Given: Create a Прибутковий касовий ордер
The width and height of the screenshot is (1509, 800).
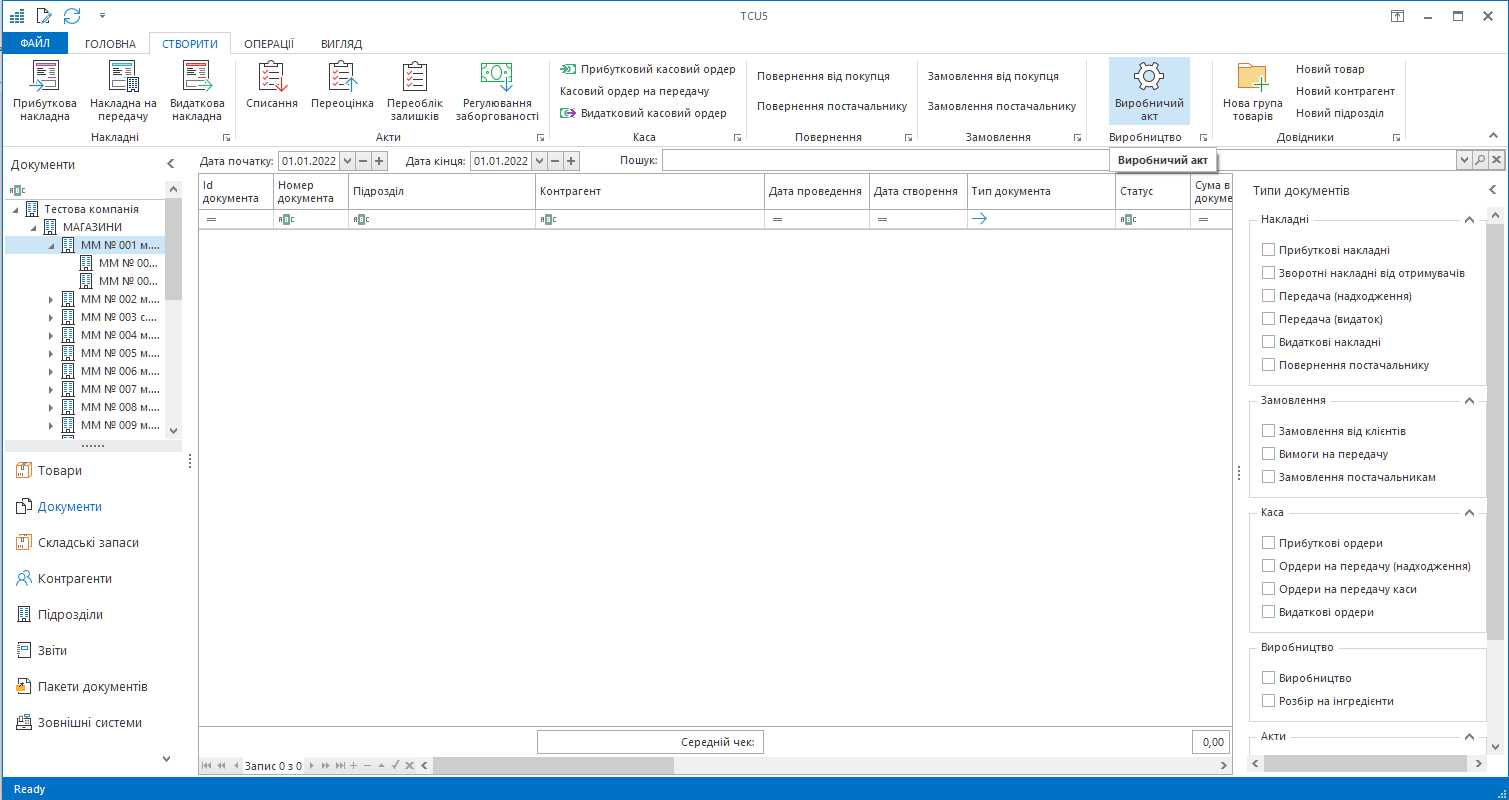Looking at the screenshot, I should 648,69.
